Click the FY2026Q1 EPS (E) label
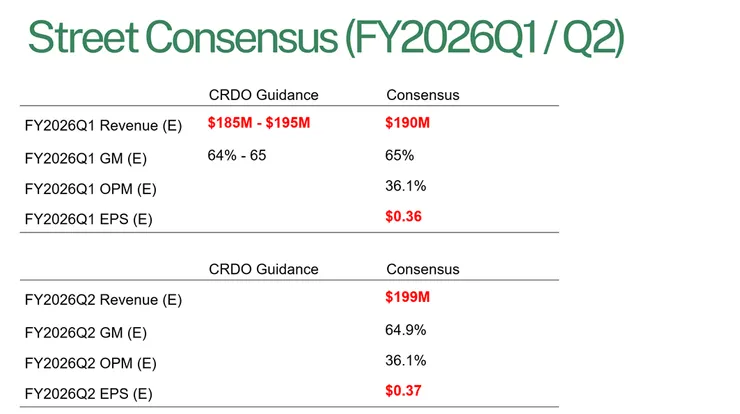Image resolution: width=740 pixels, height=414 pixels. pos(88,218)
